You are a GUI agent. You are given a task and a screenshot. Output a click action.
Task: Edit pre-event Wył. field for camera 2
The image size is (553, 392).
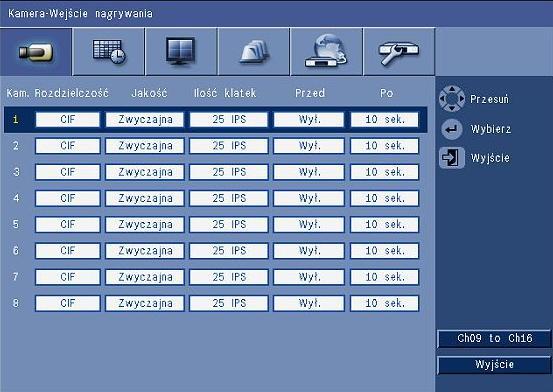(x=309, y=146)
